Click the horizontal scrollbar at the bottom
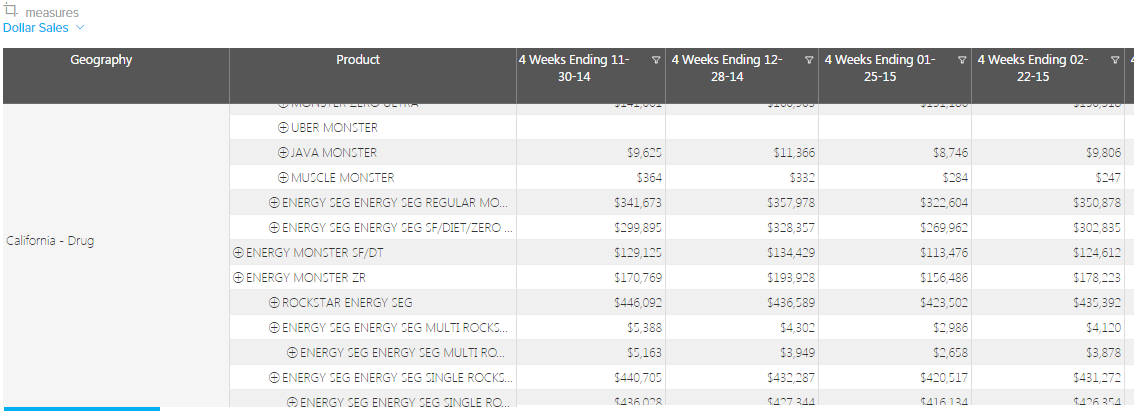Image resolution: width=1134 pixels, height=419 pixels. [x=80, y=408]
